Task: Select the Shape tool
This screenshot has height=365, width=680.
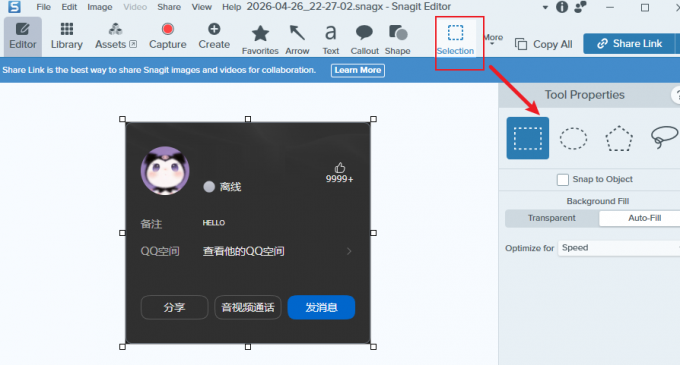Action: (397, 40)
